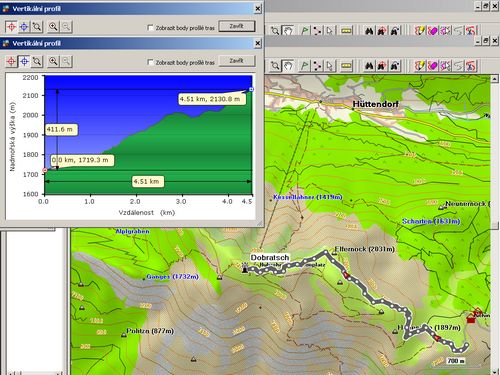This screenshot has height=375, width=500.
Task: Click map's vertical scrollbar up arrow
Action: click(495, 79)
